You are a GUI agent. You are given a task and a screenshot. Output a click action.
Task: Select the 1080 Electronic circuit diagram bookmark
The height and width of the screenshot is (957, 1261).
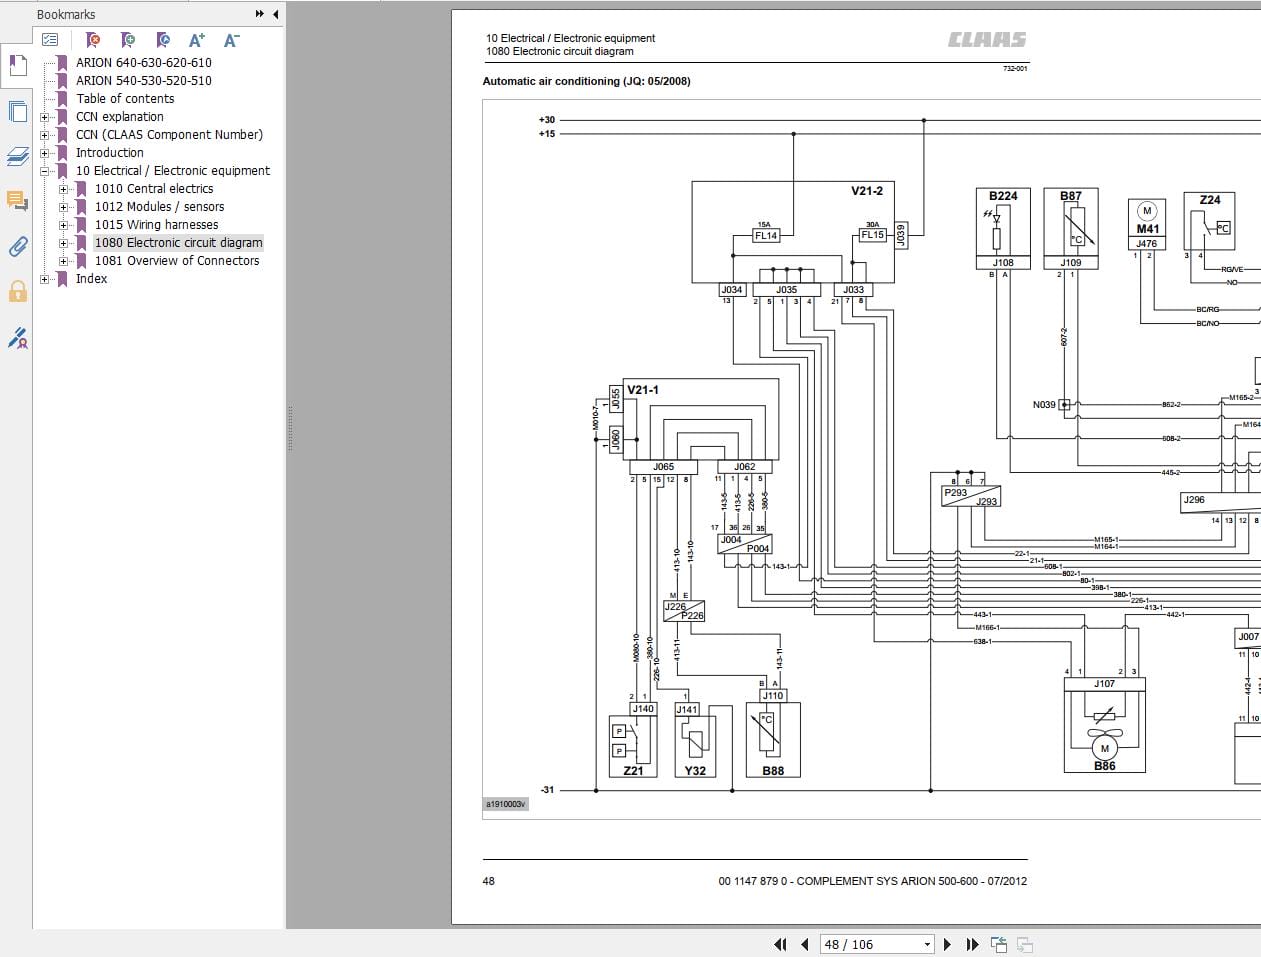pos(179,242)
